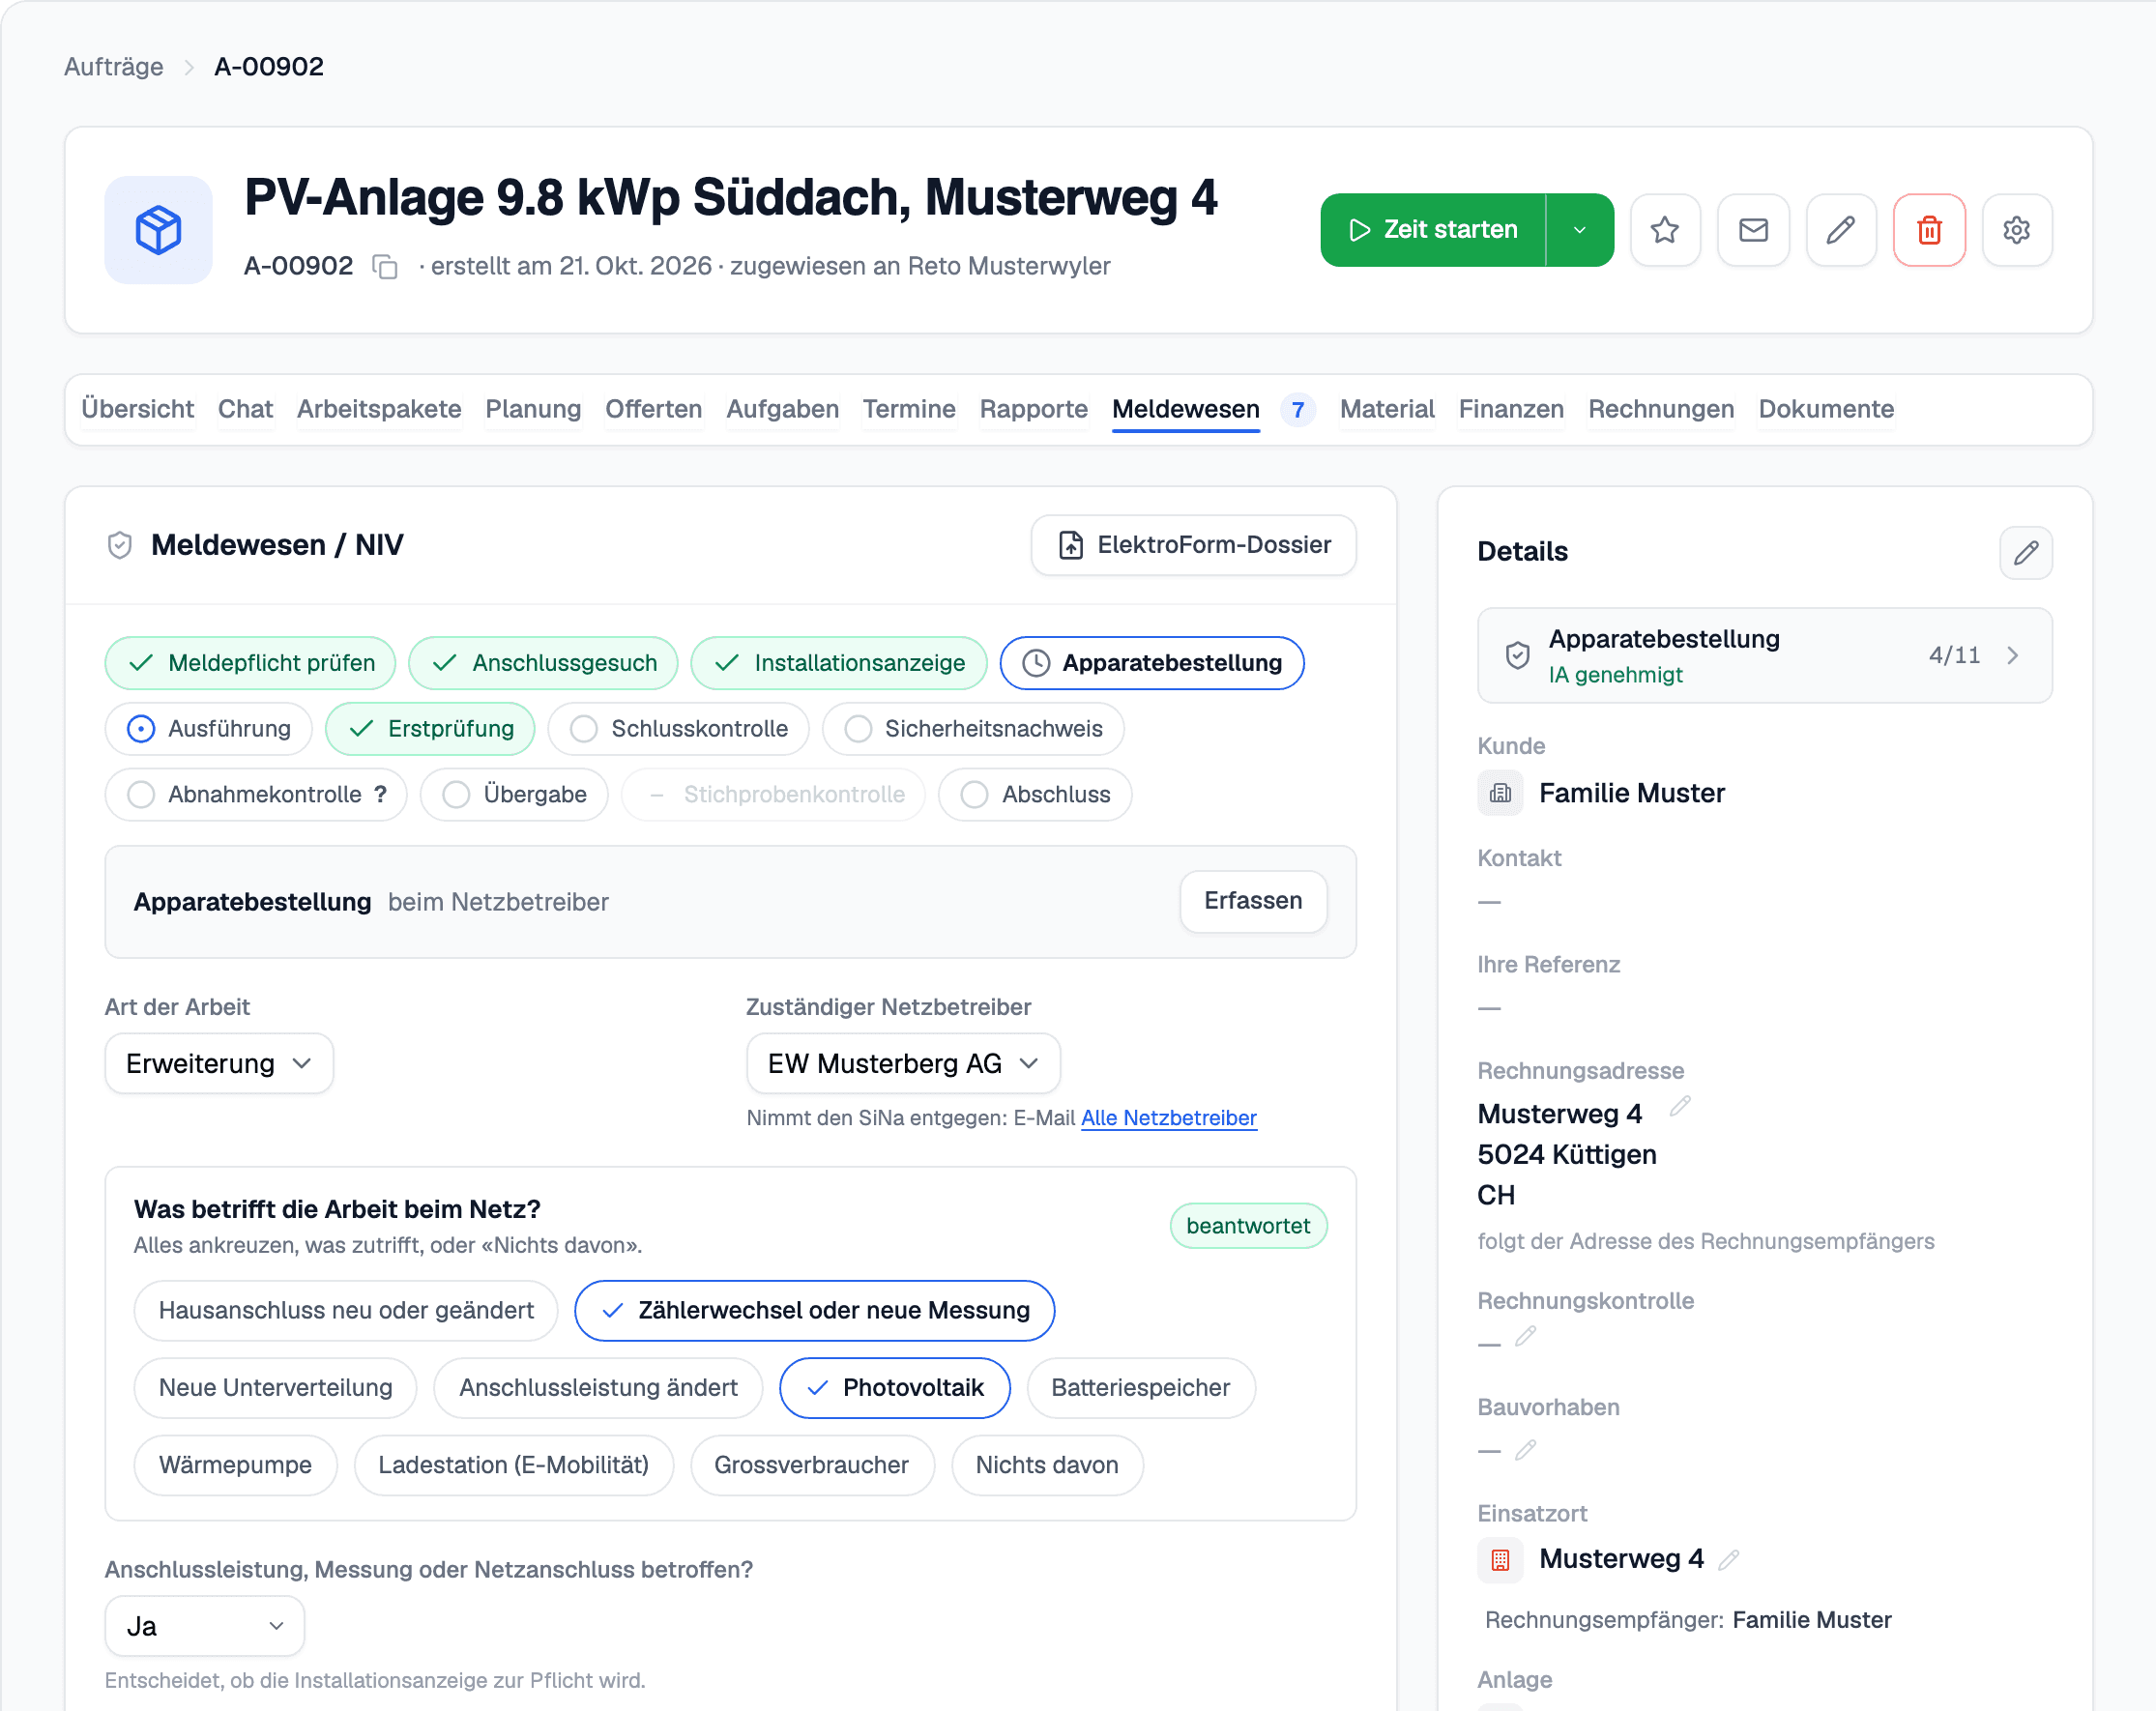Send the order by email via the envelope icon

(1753, 230)
